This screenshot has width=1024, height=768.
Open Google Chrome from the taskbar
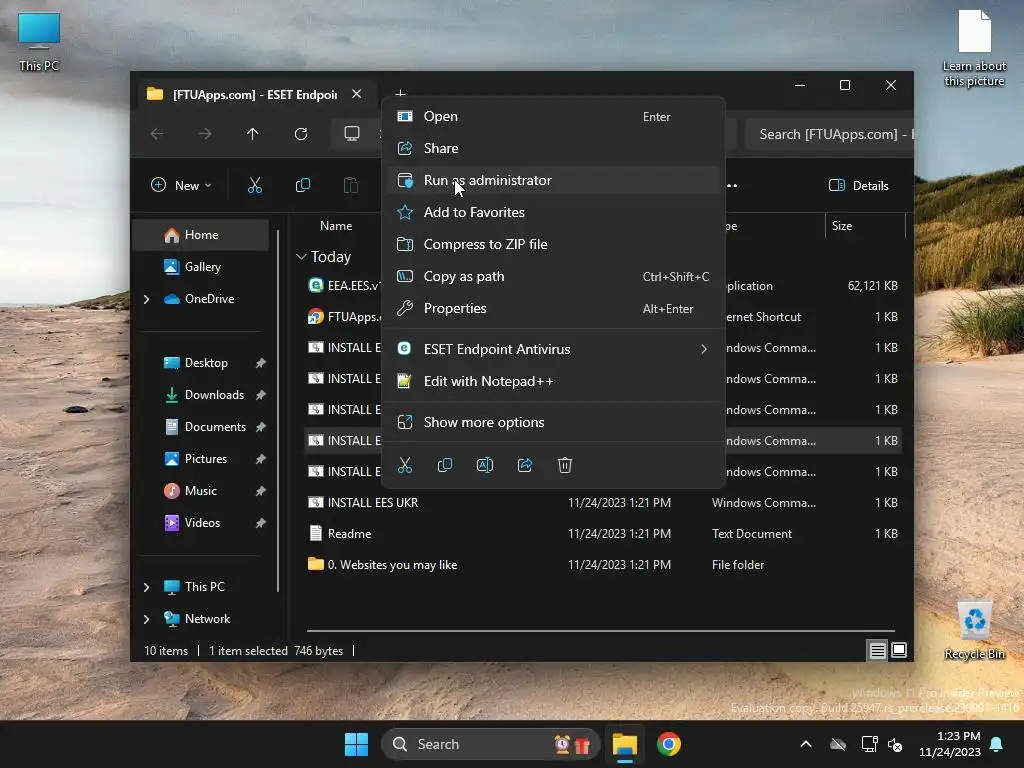pos(669,744)
